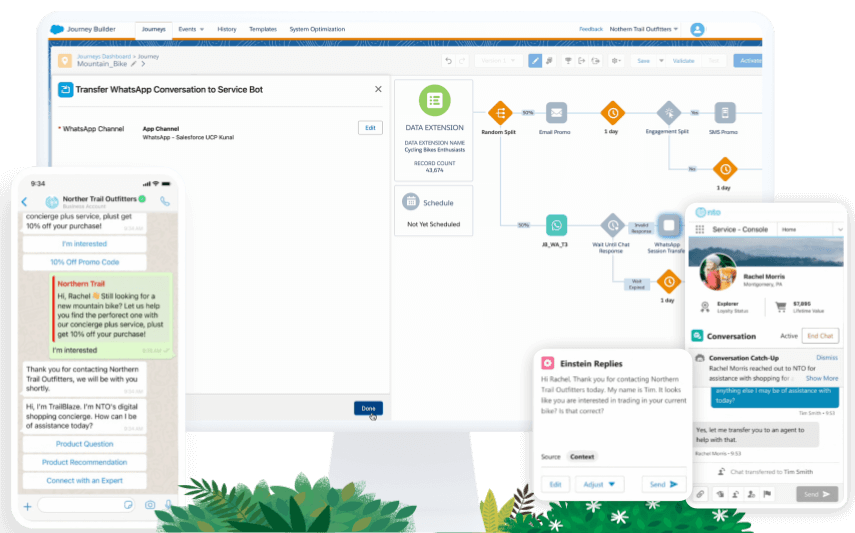Tap the phone call icon in chat

[x=165, y=201]
